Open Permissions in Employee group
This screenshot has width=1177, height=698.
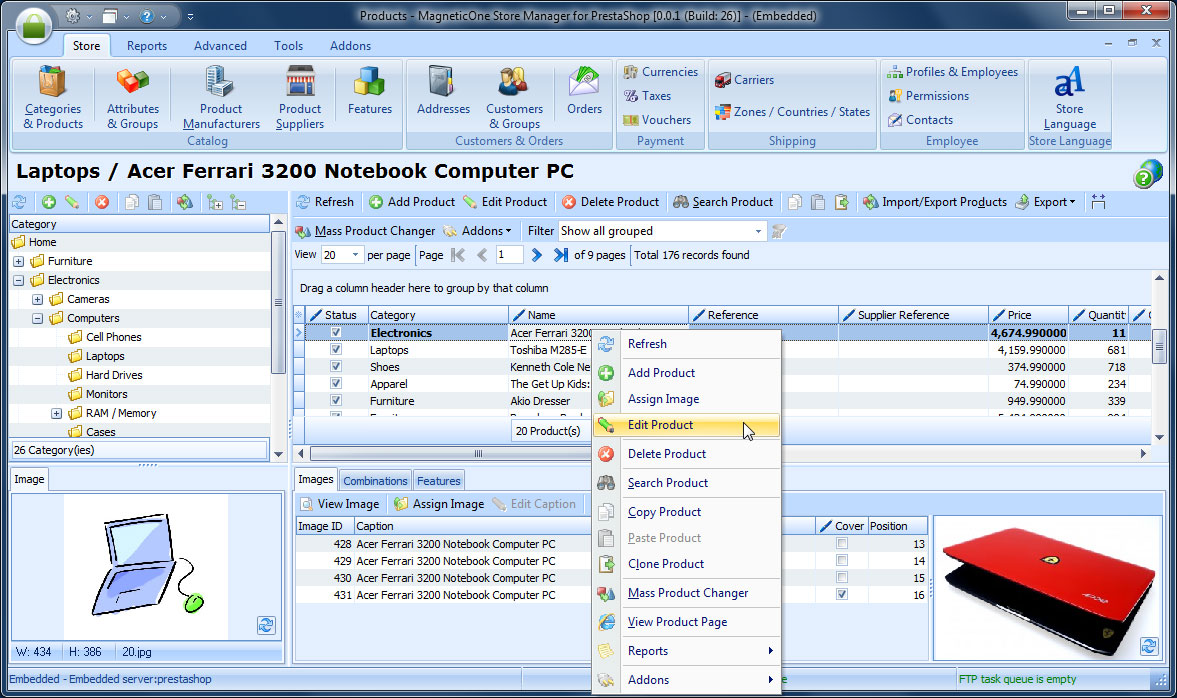928,96
